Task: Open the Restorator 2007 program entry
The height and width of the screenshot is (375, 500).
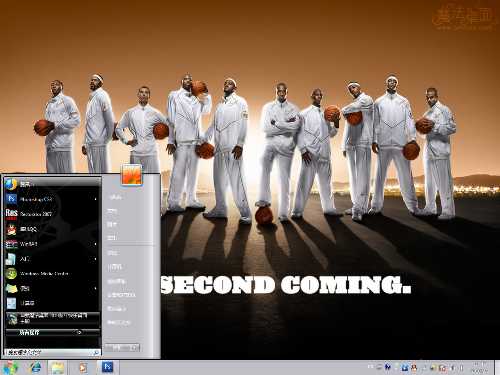Action: pyautogui.click(x=52, y=214)
